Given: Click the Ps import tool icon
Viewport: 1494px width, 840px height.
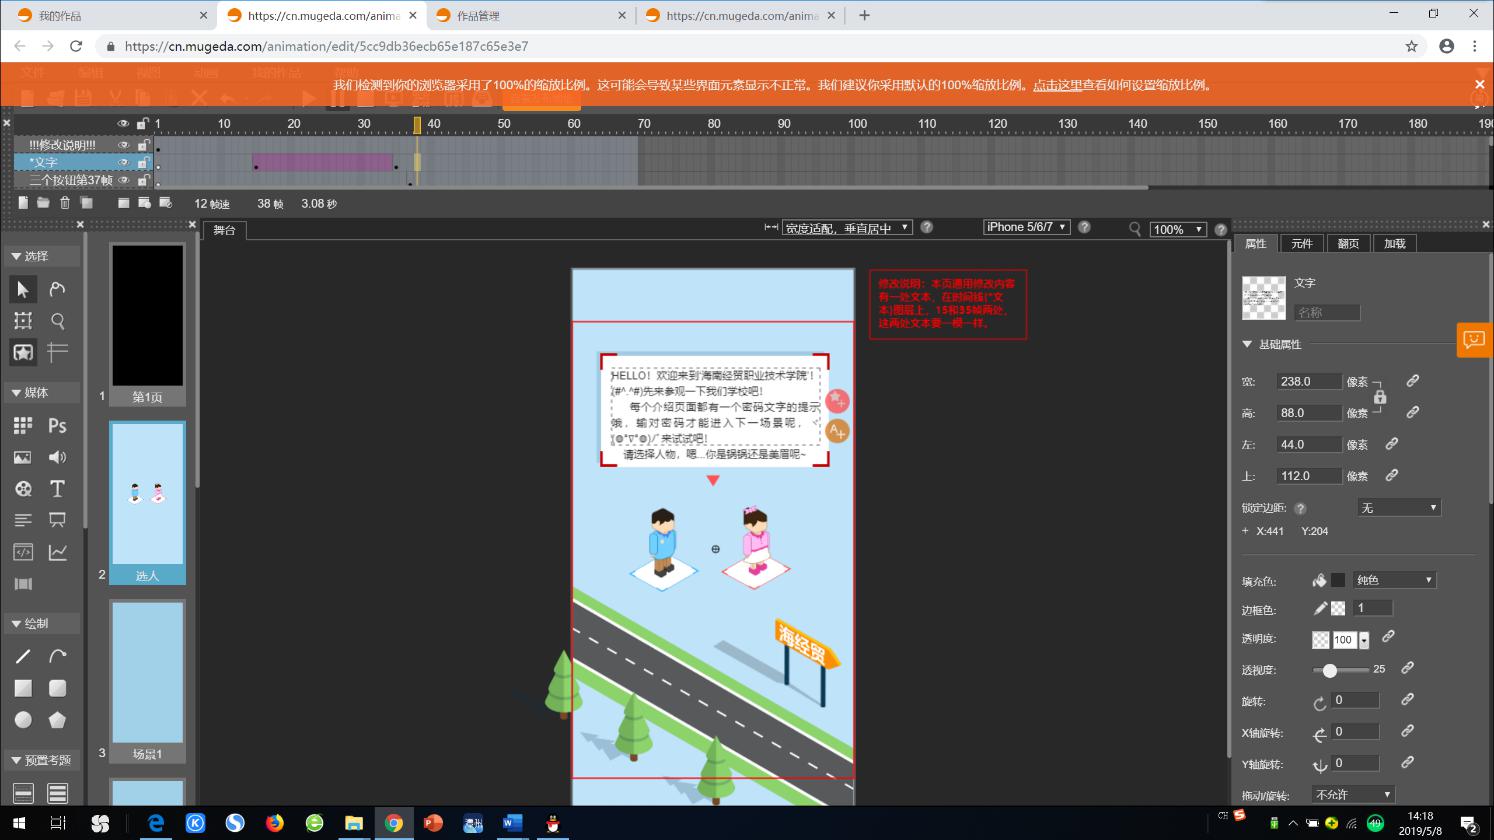Looking at the screenshot, I should pyautogui.click(x=57, y=425).
